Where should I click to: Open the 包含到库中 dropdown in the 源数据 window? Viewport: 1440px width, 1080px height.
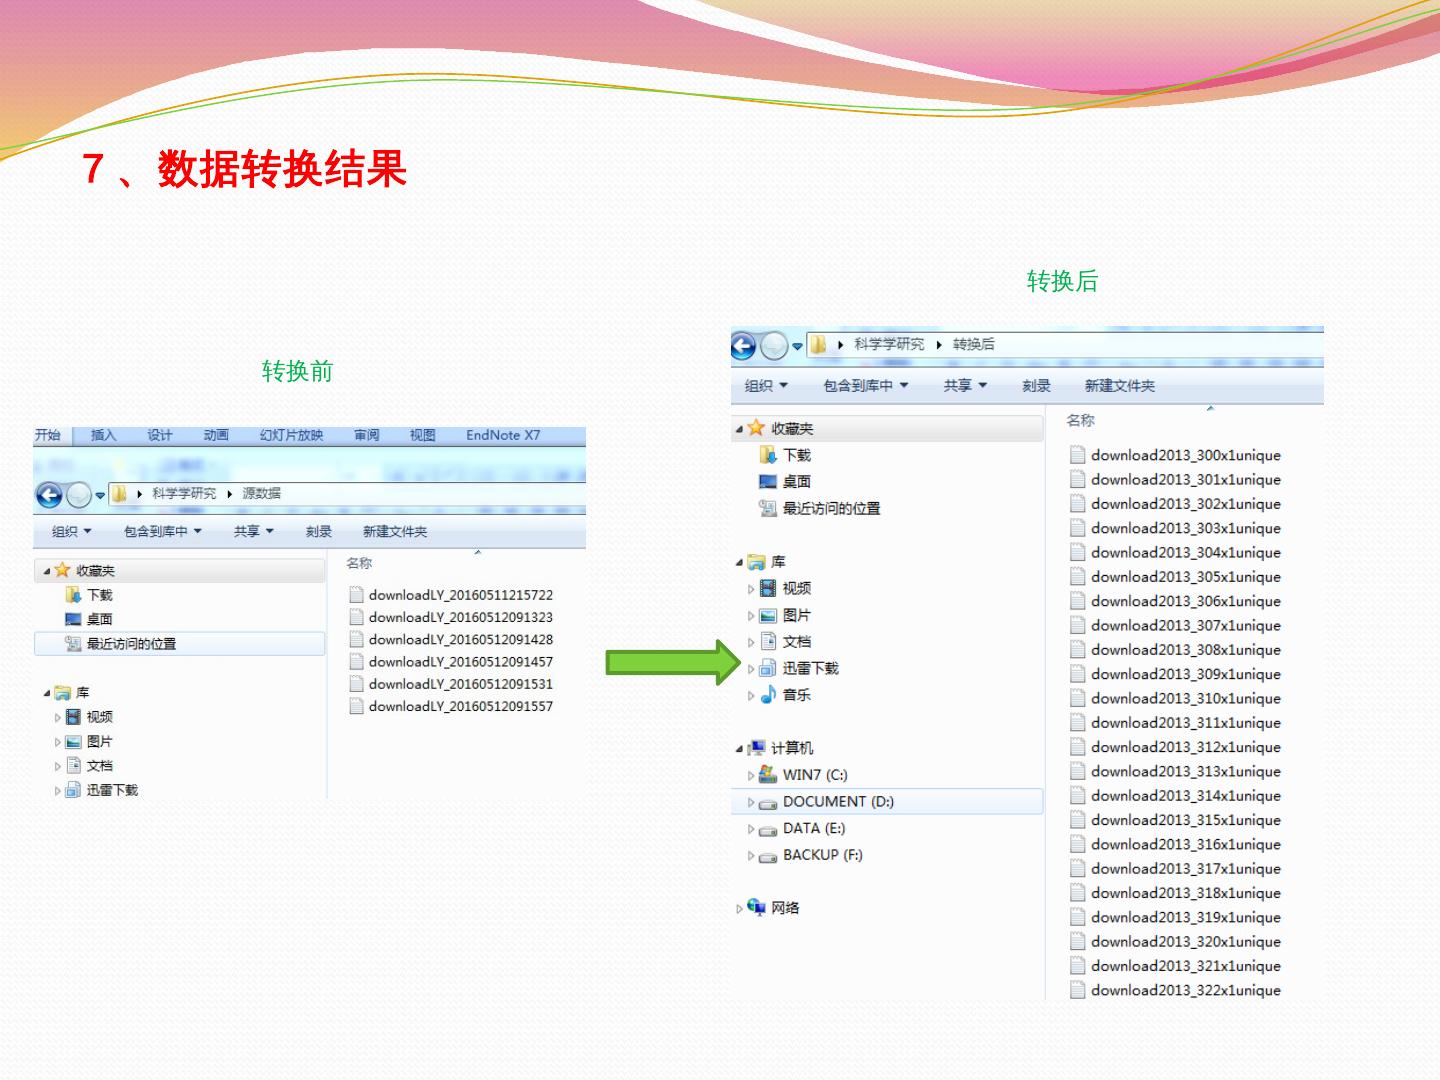(x=162, y=532)
